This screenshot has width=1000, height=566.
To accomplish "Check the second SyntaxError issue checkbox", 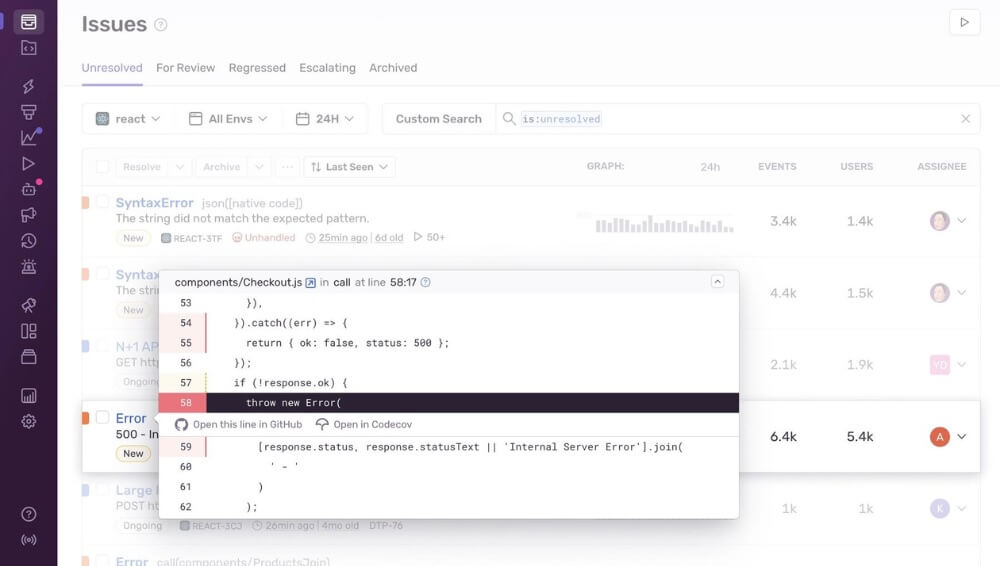I will tap(102, 274).
